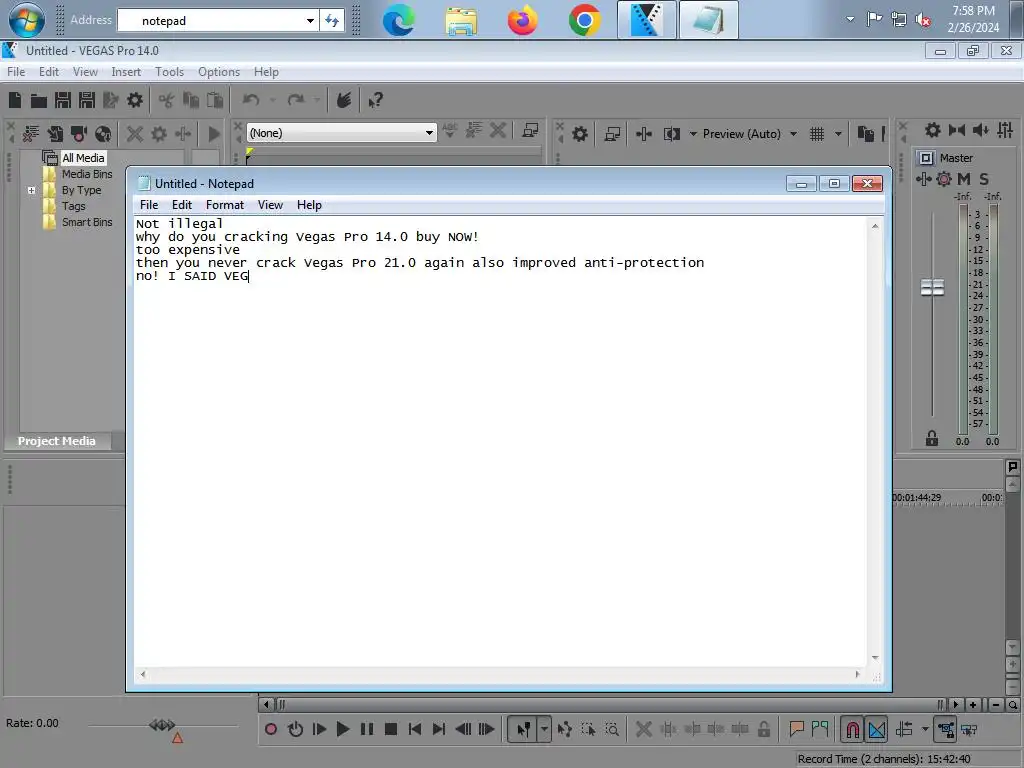Screen dimensions: 1024x768
Task: Toggle Enable Snapping magnet button
Action: [853, 729]
